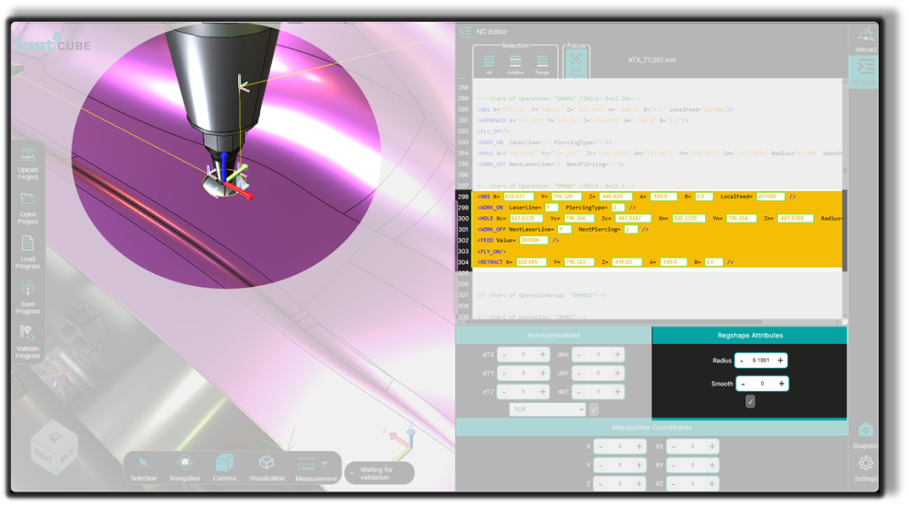Image resolution: width=909 pixels, height=505 pixels.
Task: Increase the Radius value with plus
Action: click(x=781, y=360)
